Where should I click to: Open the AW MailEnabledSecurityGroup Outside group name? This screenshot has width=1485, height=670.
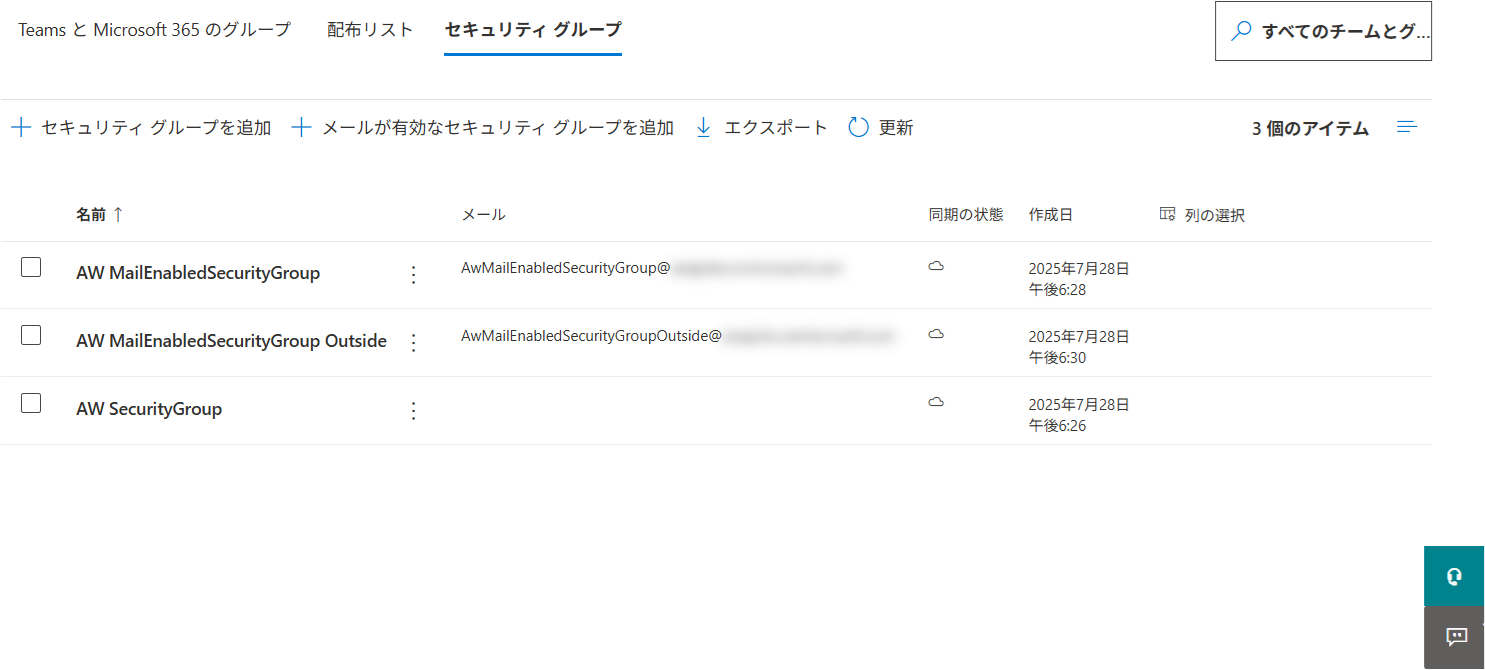231,341
